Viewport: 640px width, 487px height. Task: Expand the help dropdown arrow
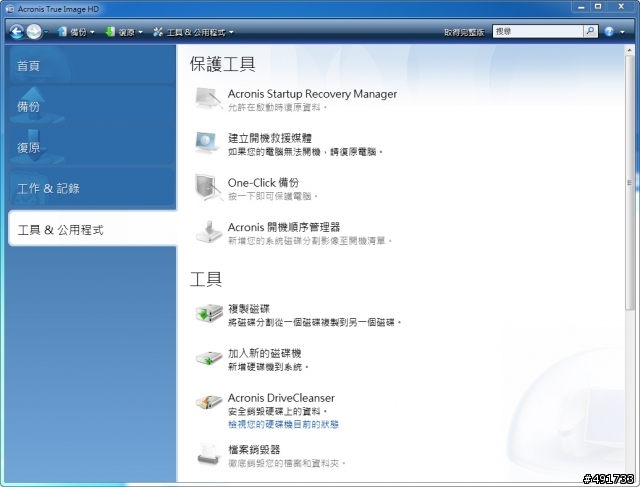622,32
